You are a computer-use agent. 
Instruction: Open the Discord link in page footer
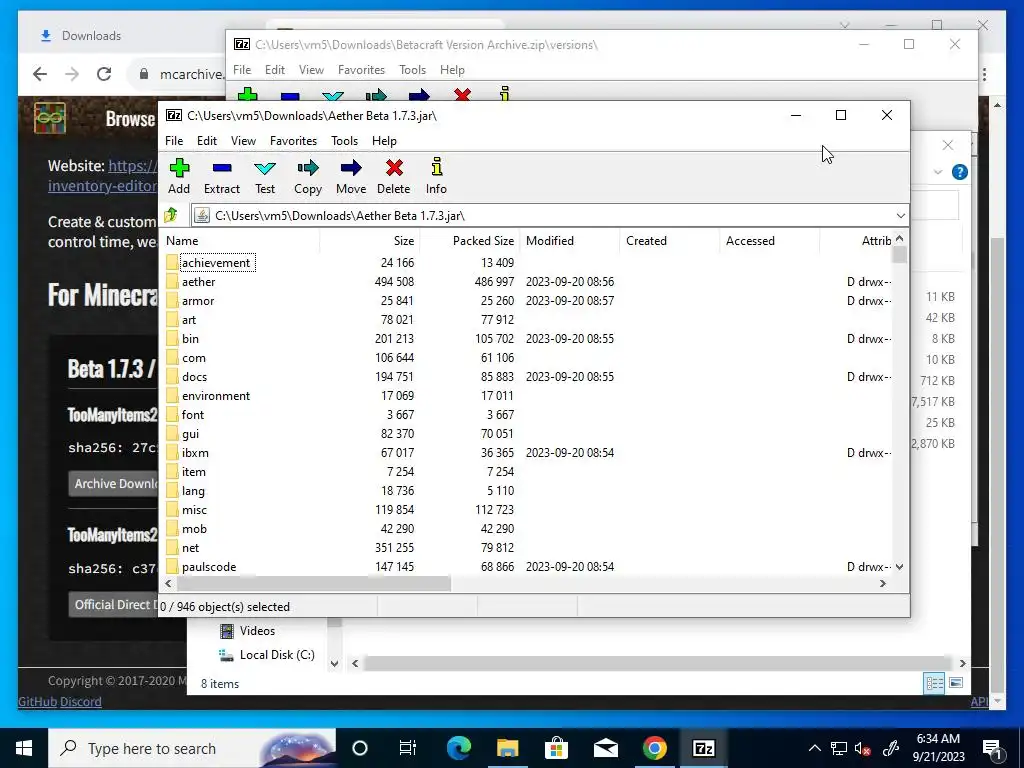(81, 701)
